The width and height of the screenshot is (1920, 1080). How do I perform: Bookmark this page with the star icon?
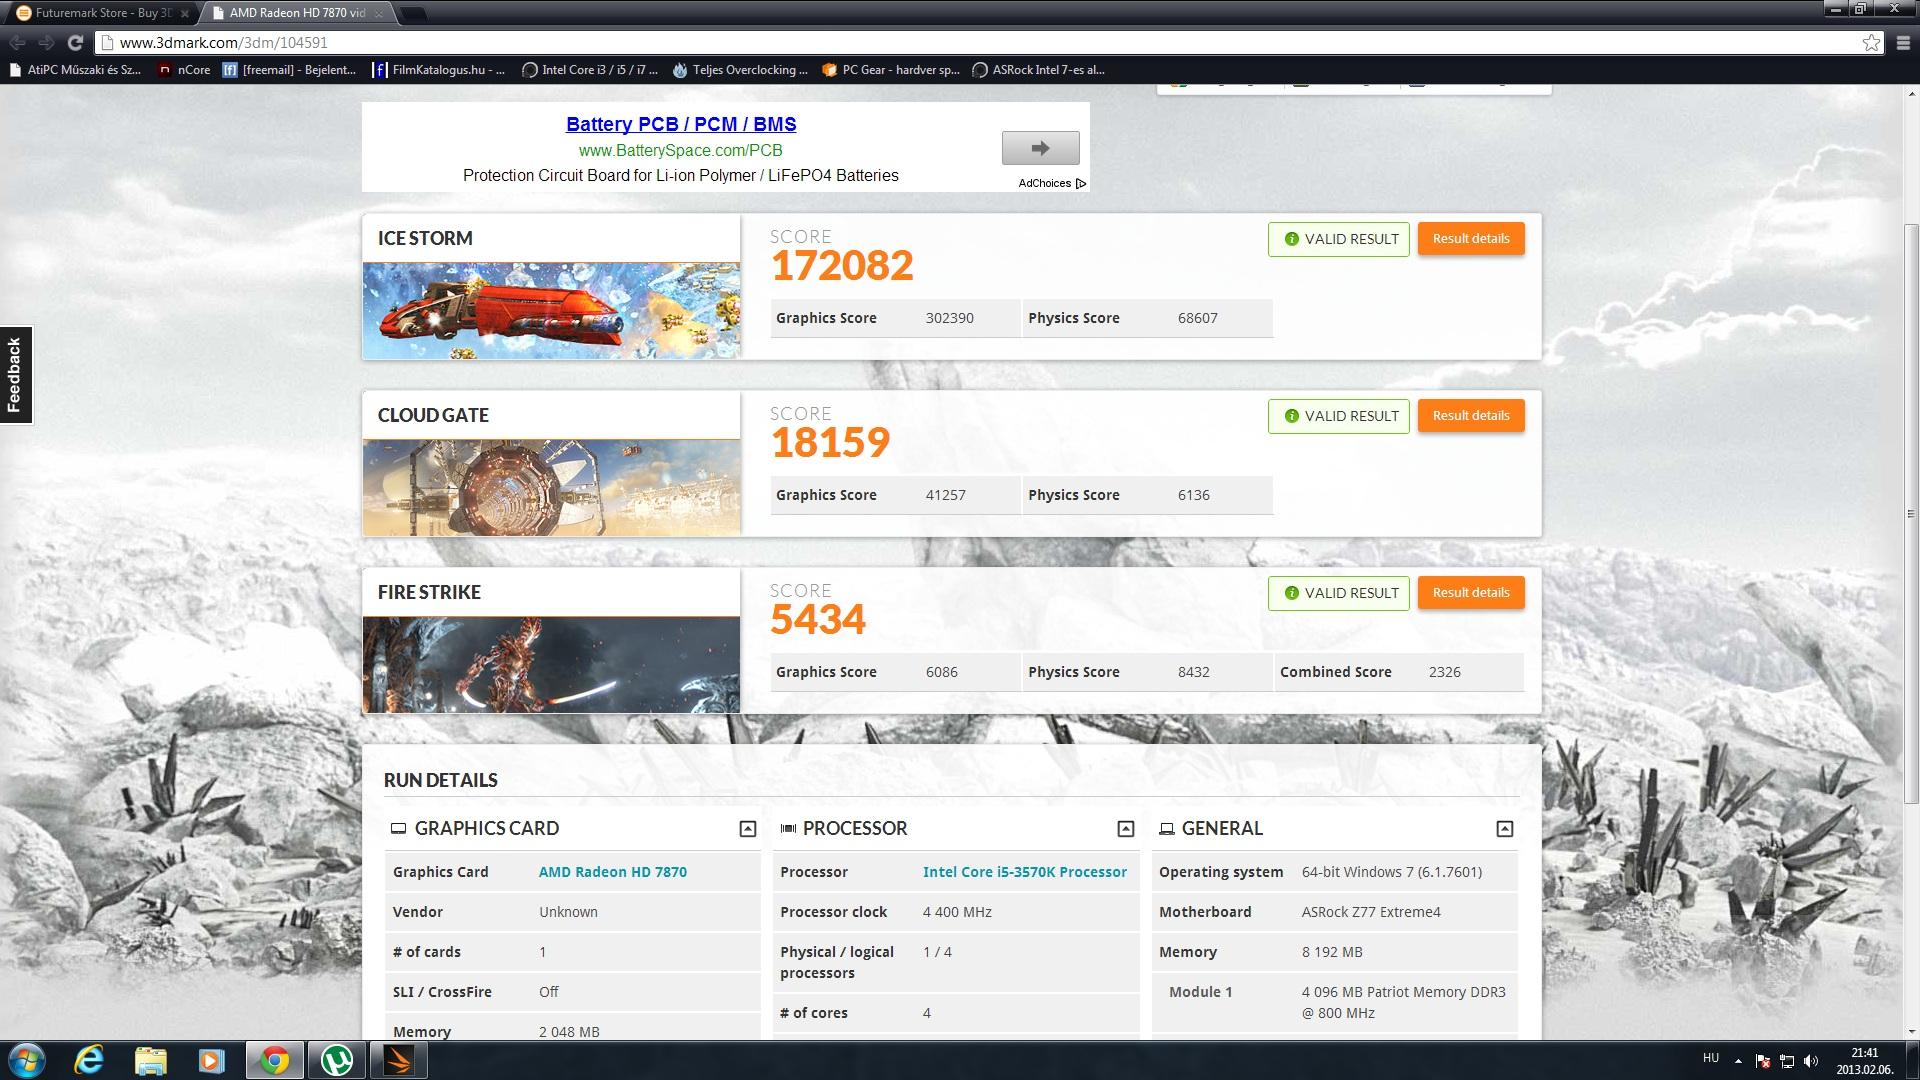[1871, 42]
